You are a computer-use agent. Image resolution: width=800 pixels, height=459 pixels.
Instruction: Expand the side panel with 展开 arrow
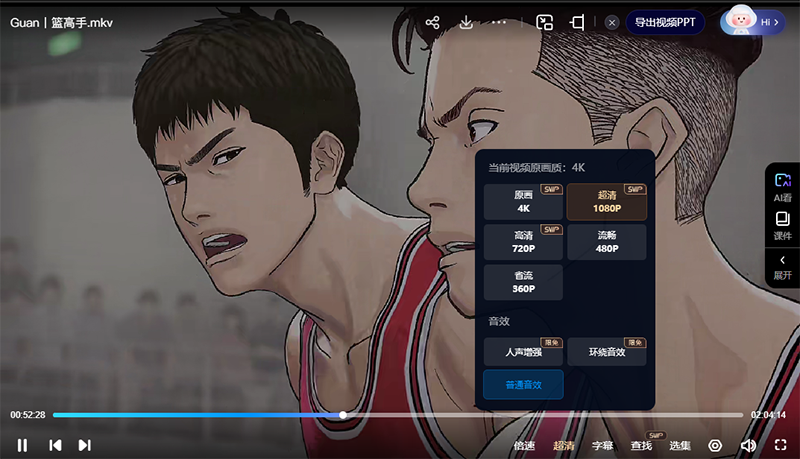coord(782,268)
